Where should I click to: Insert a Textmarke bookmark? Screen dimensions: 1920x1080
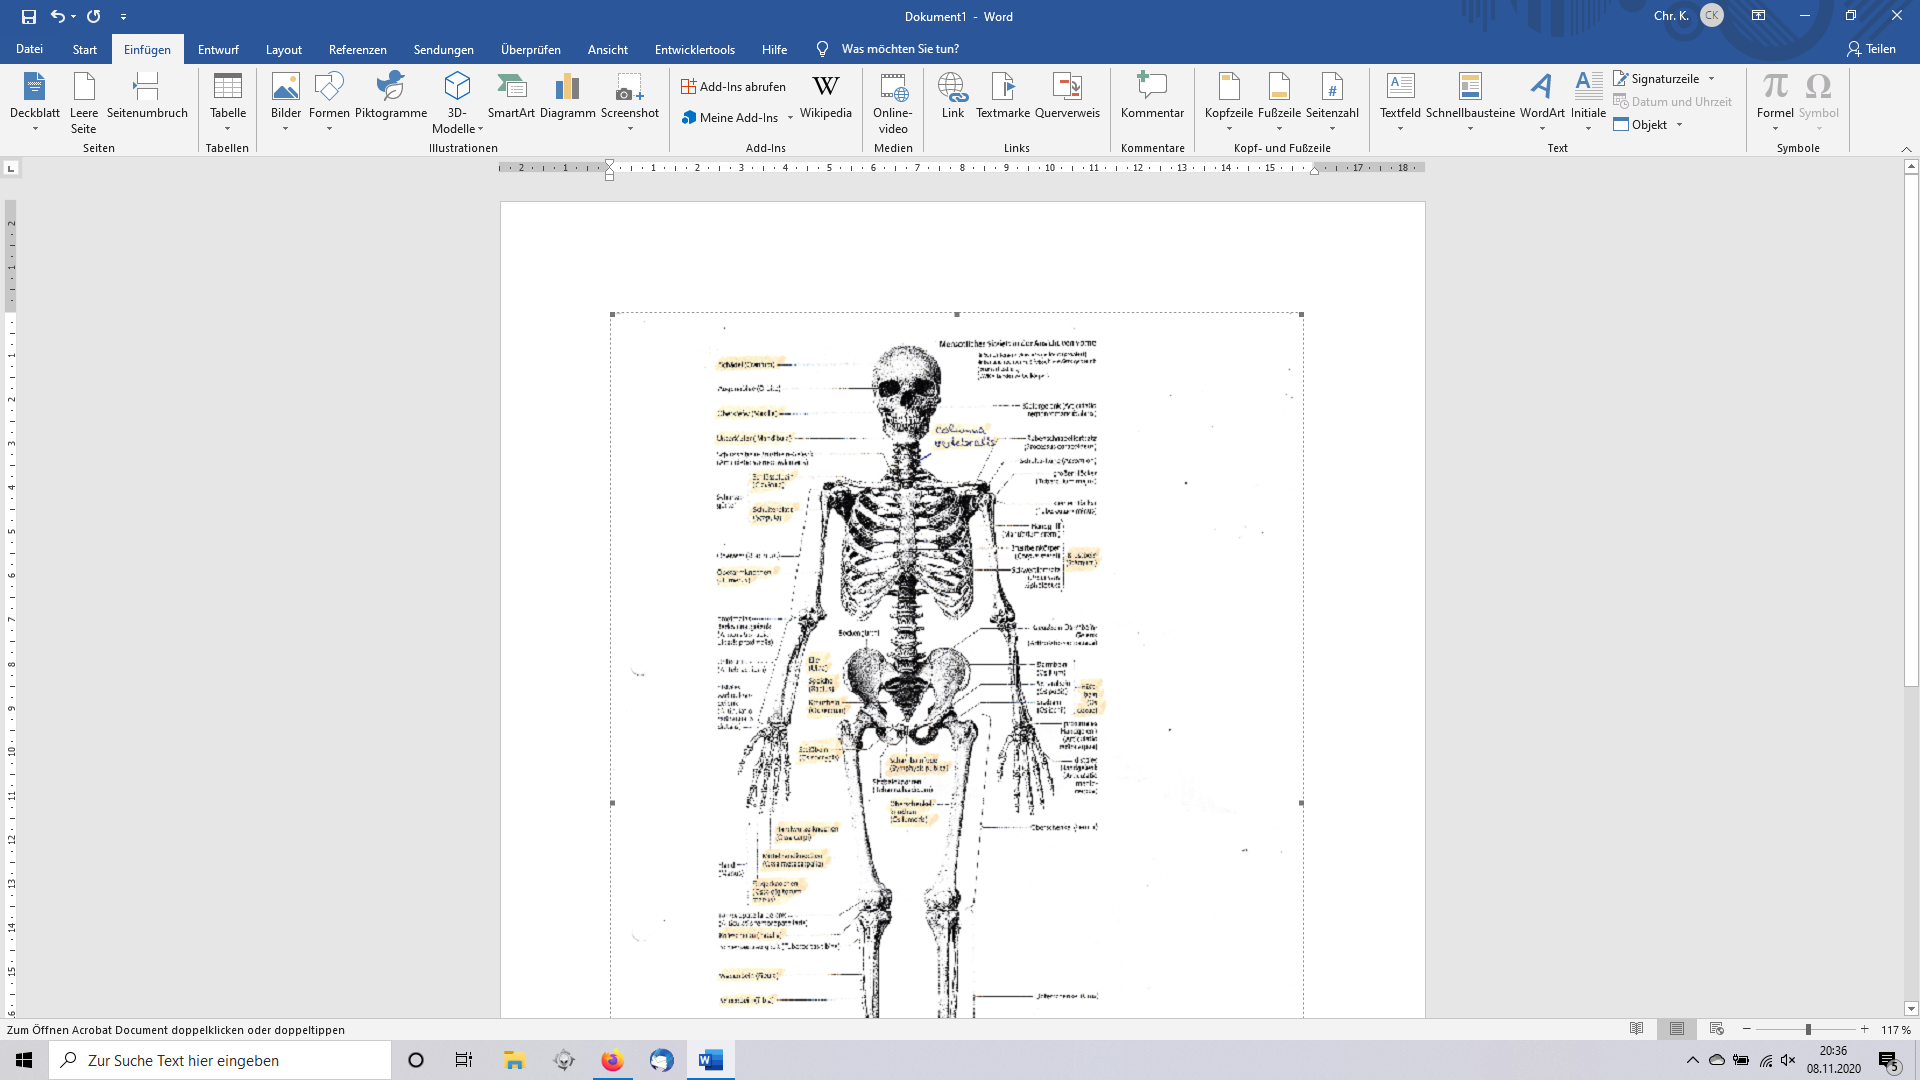(1002, 95)
